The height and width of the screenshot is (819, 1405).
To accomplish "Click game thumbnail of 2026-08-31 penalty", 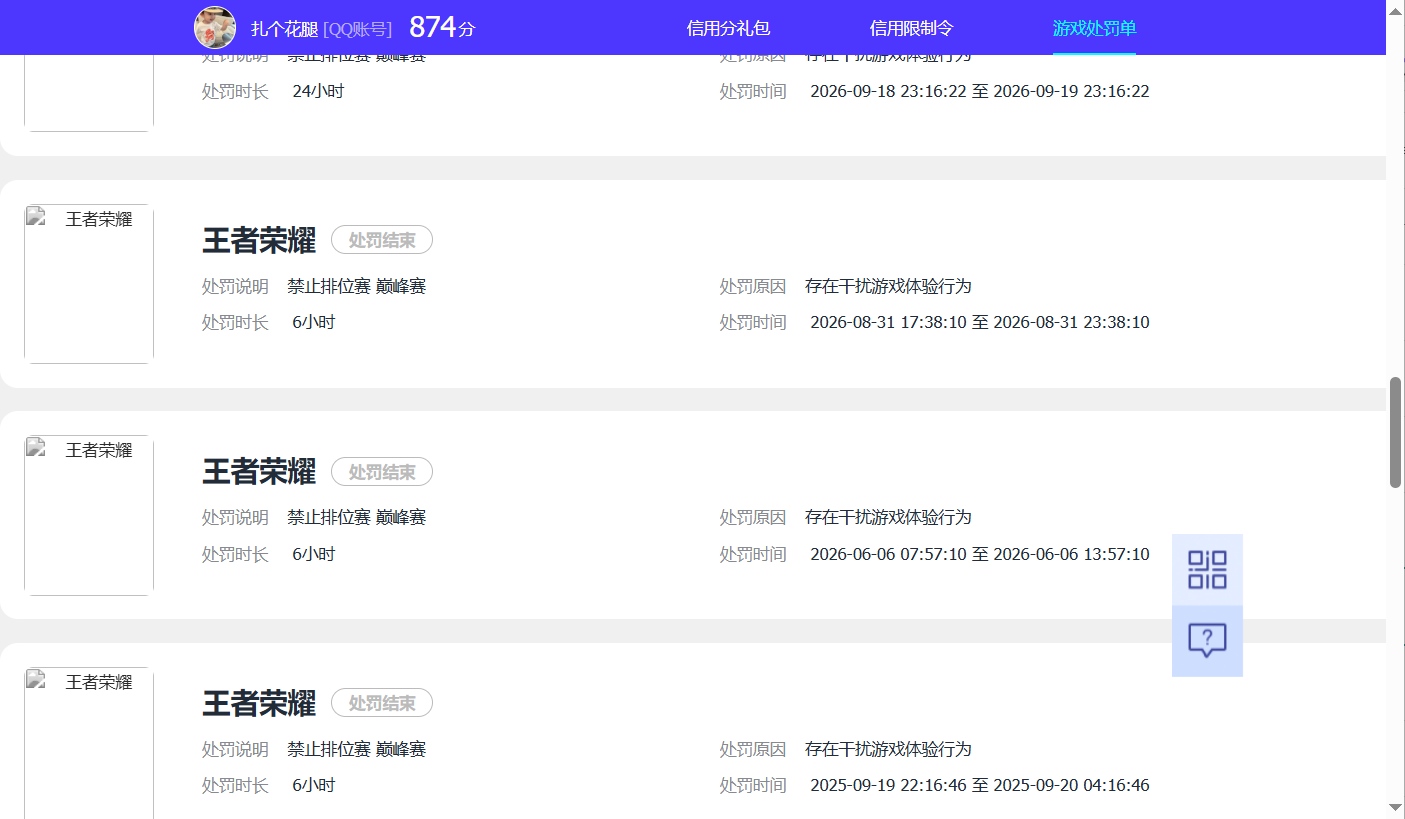I will (89, 284).
